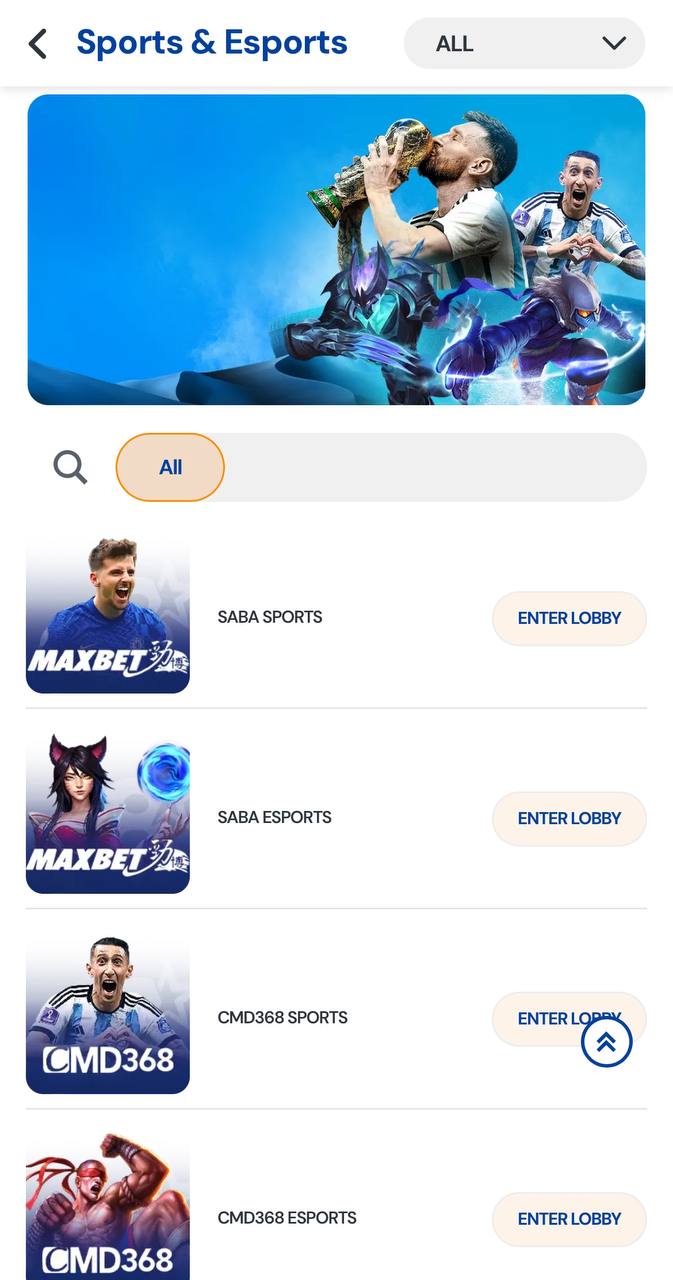Enter lobby for SABA SPORTS

point(569,618)
